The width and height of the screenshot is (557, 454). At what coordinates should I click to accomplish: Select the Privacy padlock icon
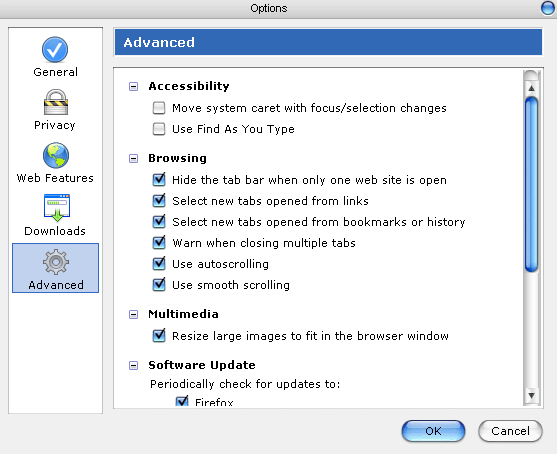click(55, 102)
